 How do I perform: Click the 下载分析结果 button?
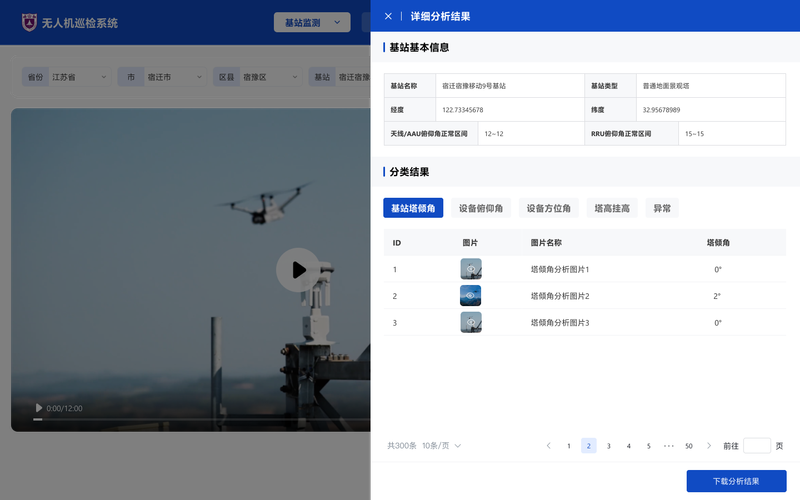coord(736,481)
